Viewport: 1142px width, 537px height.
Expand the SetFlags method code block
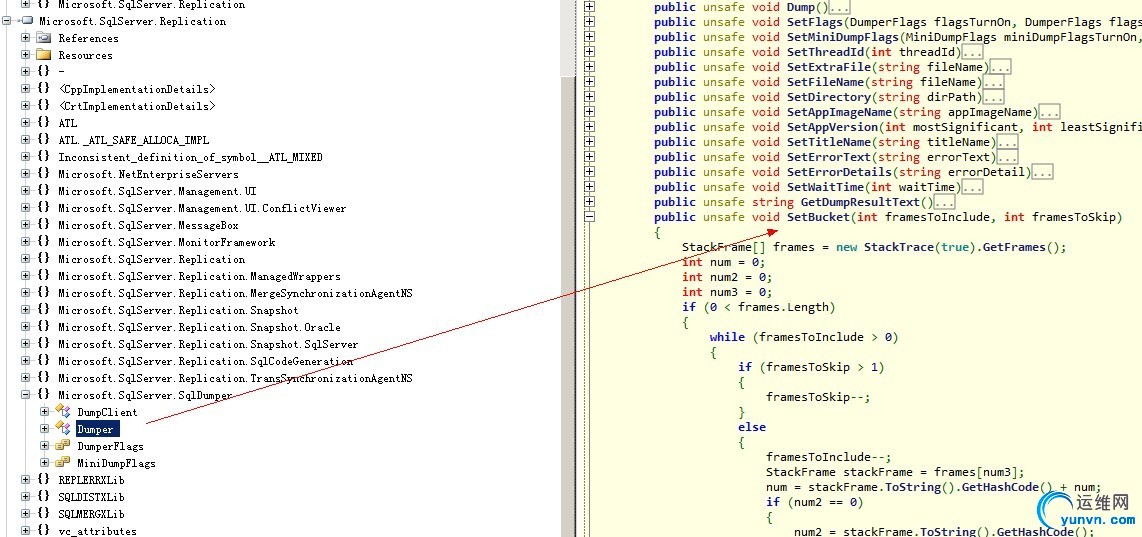pyautogui.click(x=590, y=22)
